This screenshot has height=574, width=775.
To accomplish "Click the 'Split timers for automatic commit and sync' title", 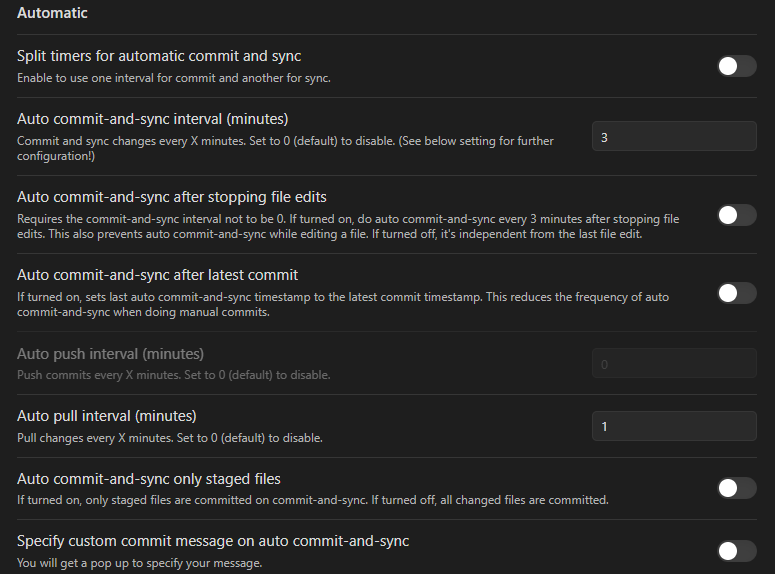I will pos(159,56).
